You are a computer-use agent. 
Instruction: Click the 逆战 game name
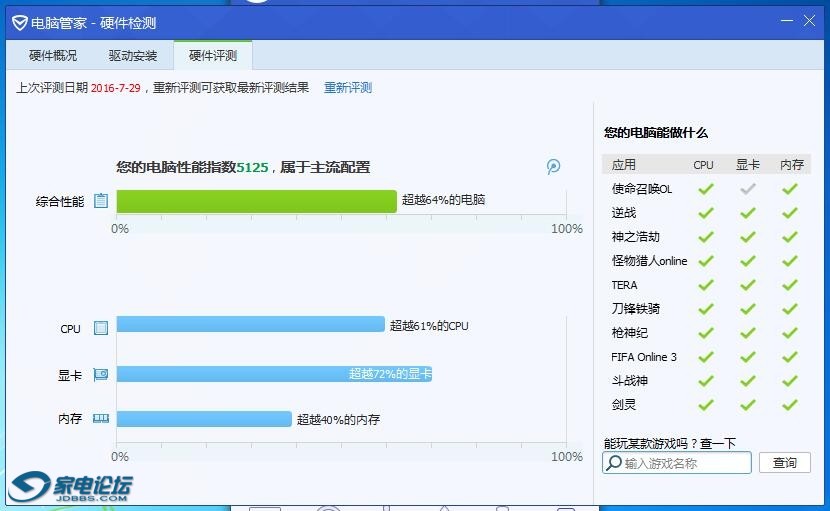click(624, 213)
